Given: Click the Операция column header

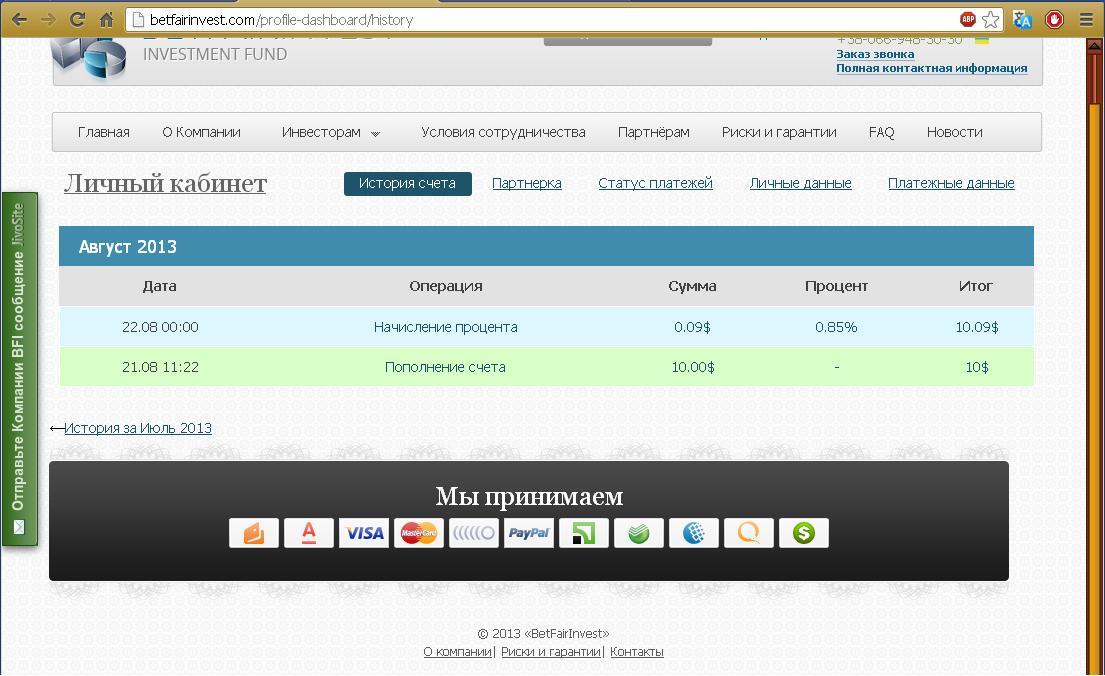Looking at the screenshot, I should [x=445, y=286].
